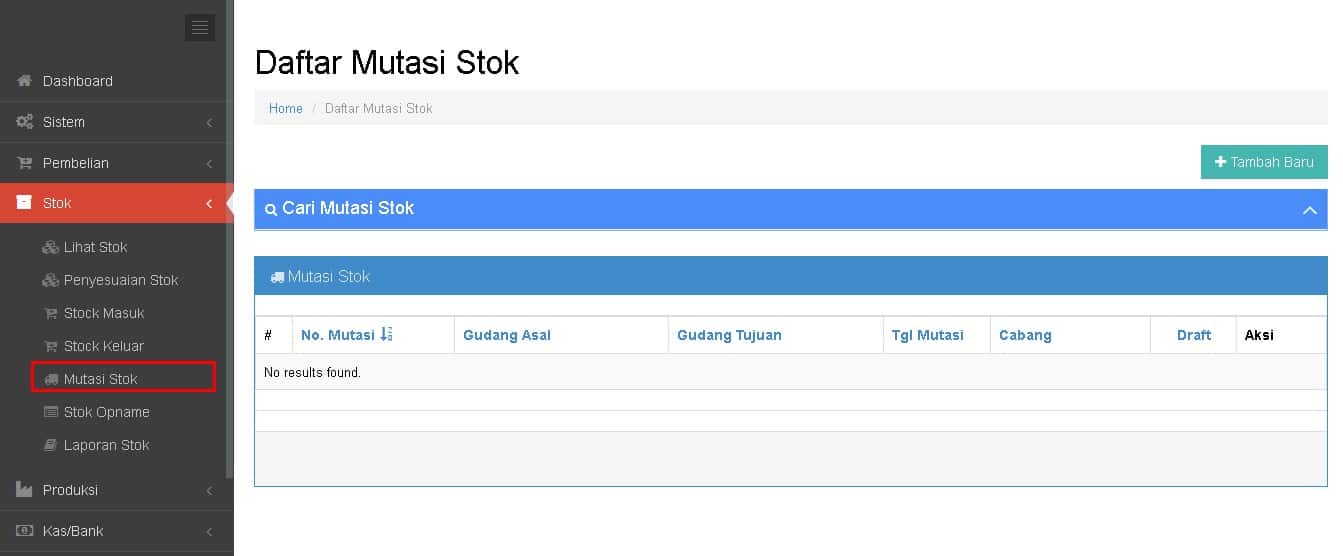Follow the Home breadcrumb link
The width and height of the screenshot is (1343, 556).
tap(286, 108)
